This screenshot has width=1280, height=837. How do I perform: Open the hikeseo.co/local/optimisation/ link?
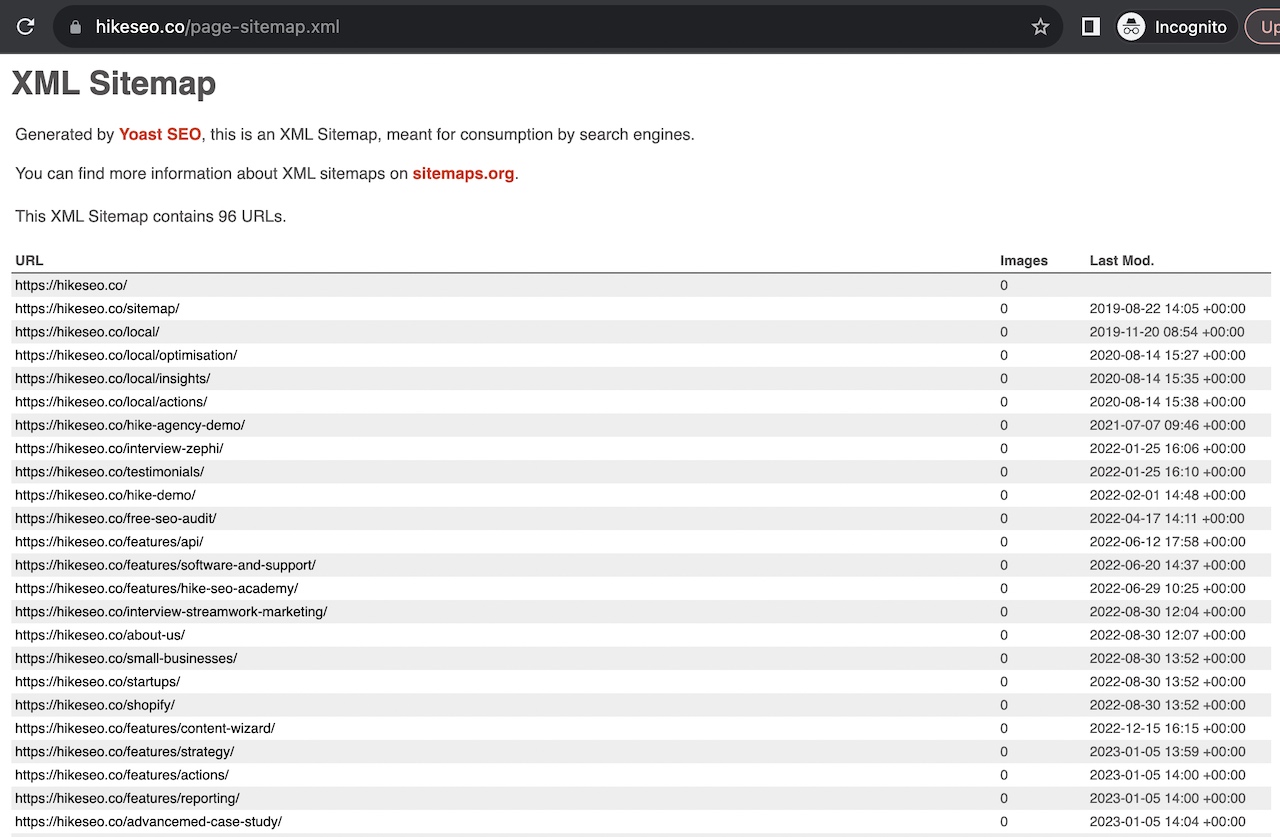pos(126,355)
